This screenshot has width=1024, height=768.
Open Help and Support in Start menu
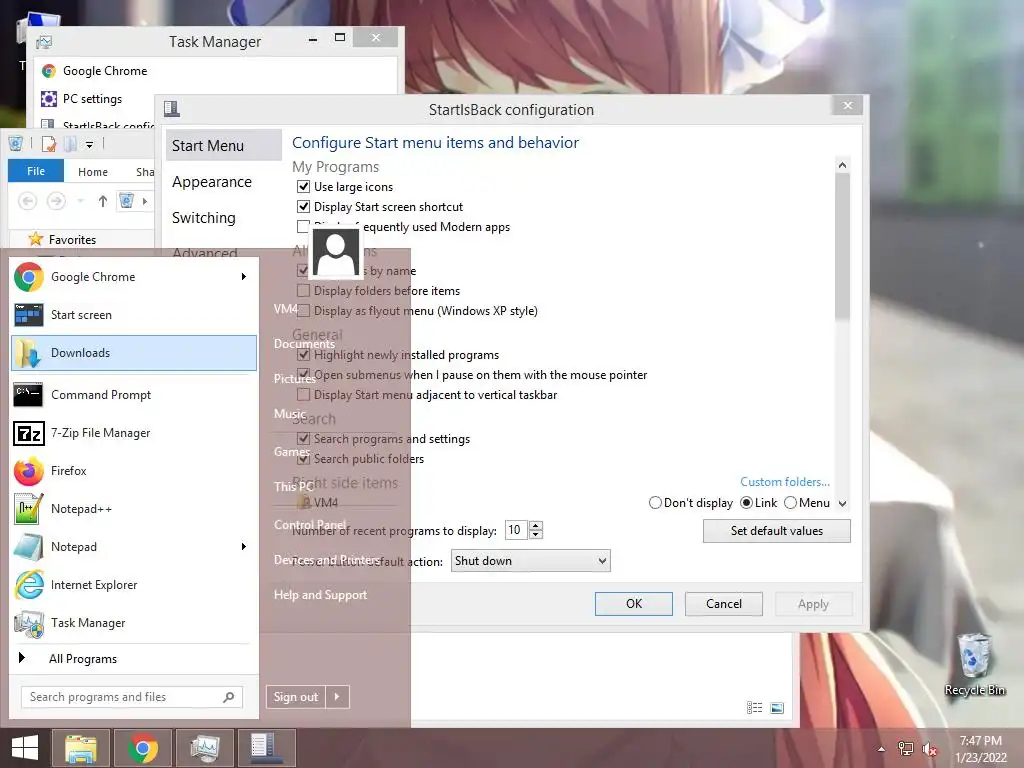point(320,595)
